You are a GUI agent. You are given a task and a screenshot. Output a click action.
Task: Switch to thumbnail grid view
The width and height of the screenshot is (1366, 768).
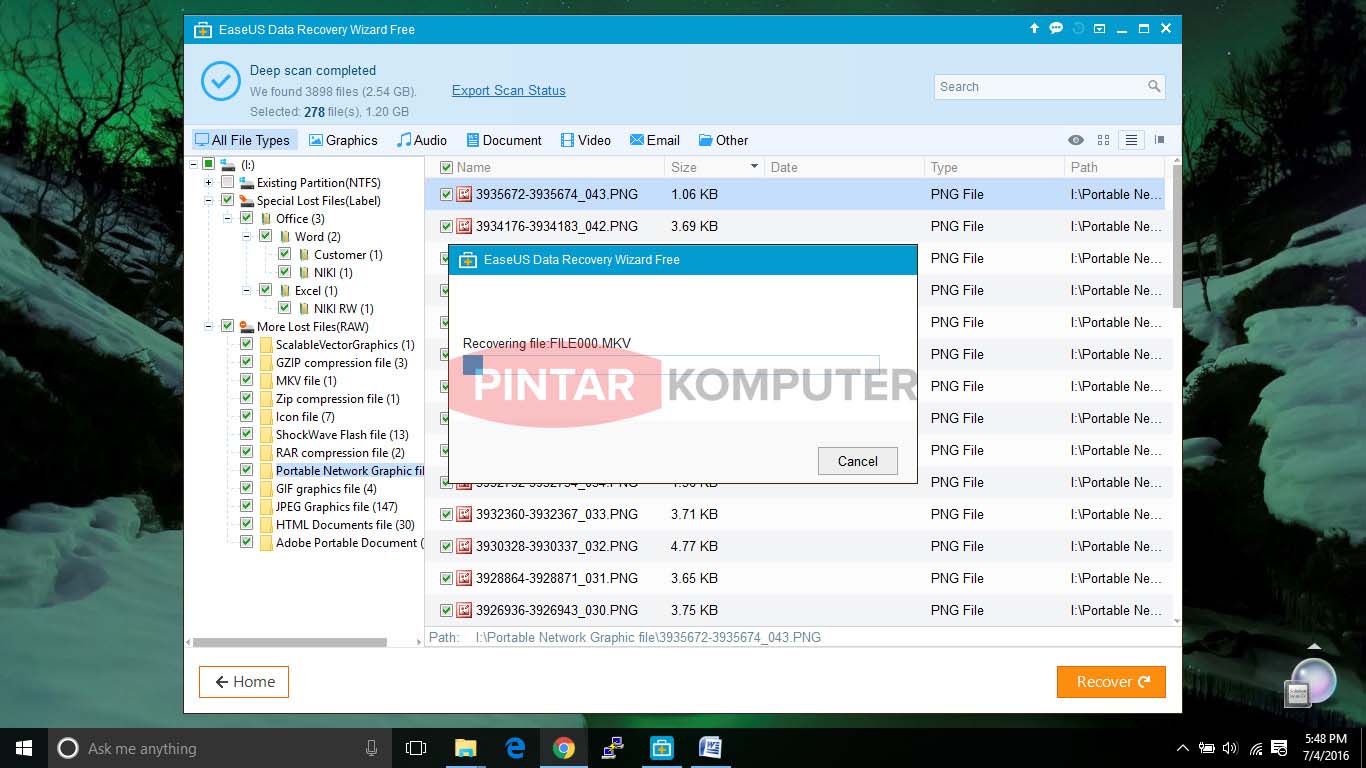click(1104, 140)
